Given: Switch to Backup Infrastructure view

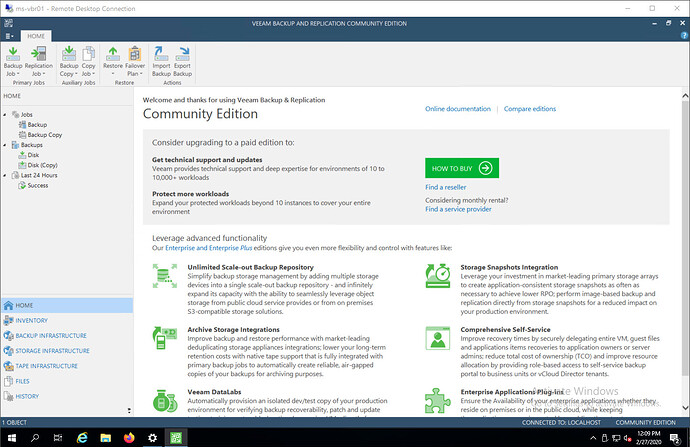Looking at the screenshot, I should pyautogui.click(x=50, y=336).
